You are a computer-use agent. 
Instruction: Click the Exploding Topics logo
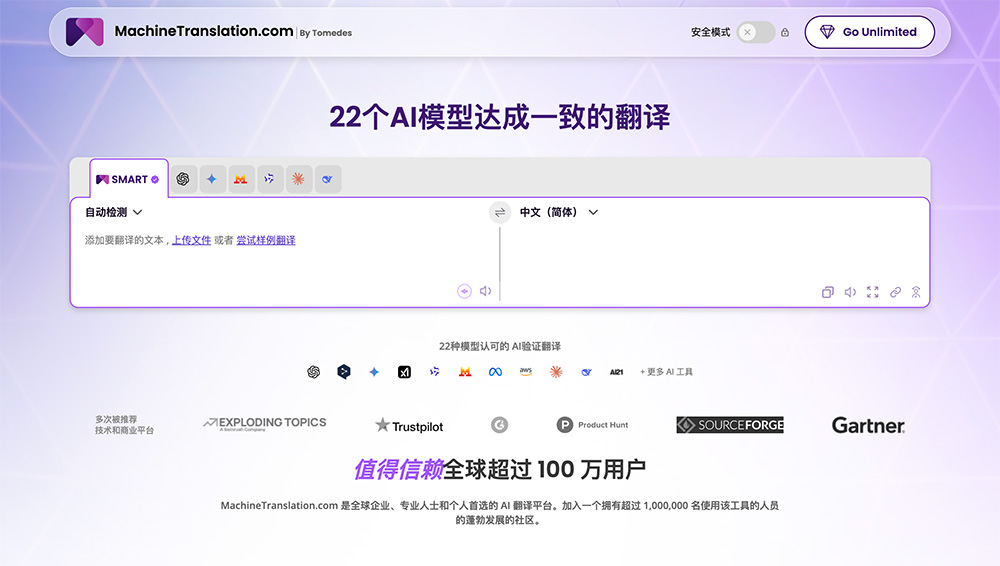[x=265, y=424]
